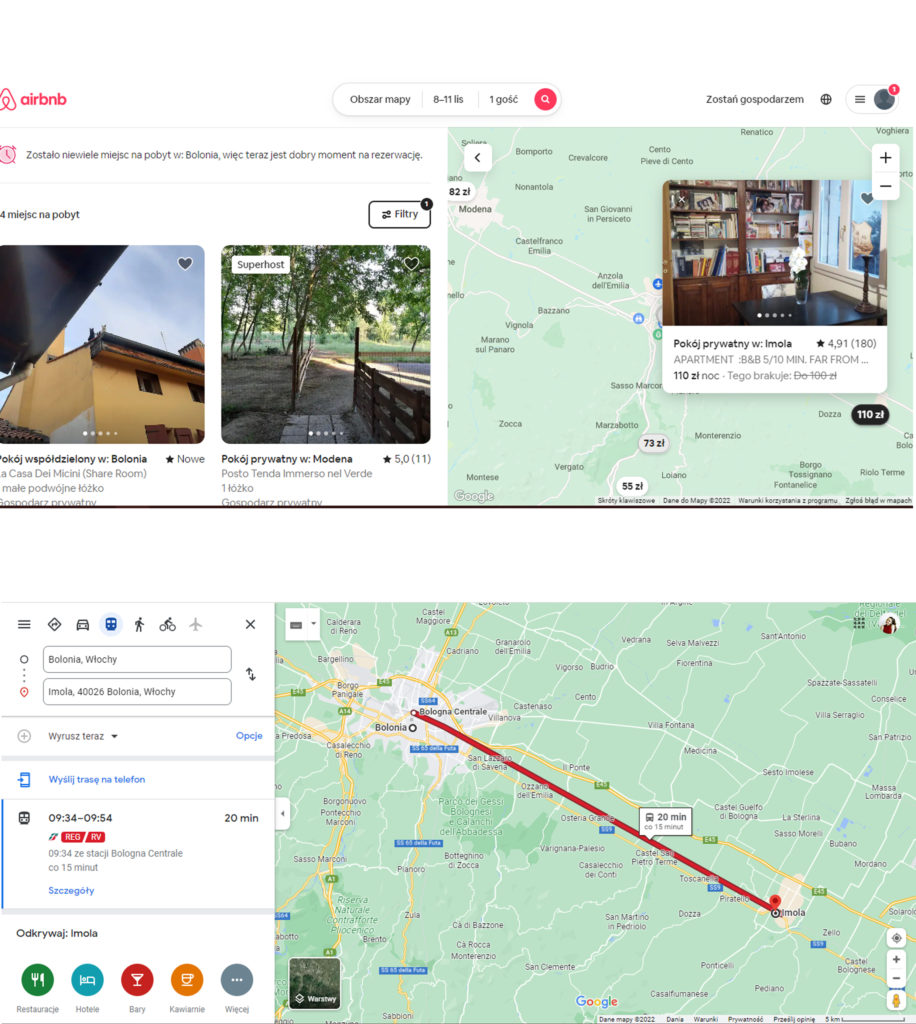Open the Warstwy layers thumbnail
This screenshot has width=916, height=1024.
tap(314, 984)
